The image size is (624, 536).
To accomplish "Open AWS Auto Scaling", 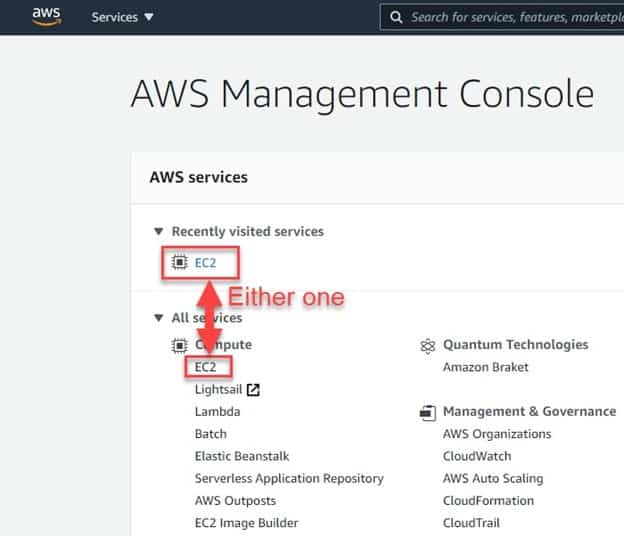I will point(493,478).
